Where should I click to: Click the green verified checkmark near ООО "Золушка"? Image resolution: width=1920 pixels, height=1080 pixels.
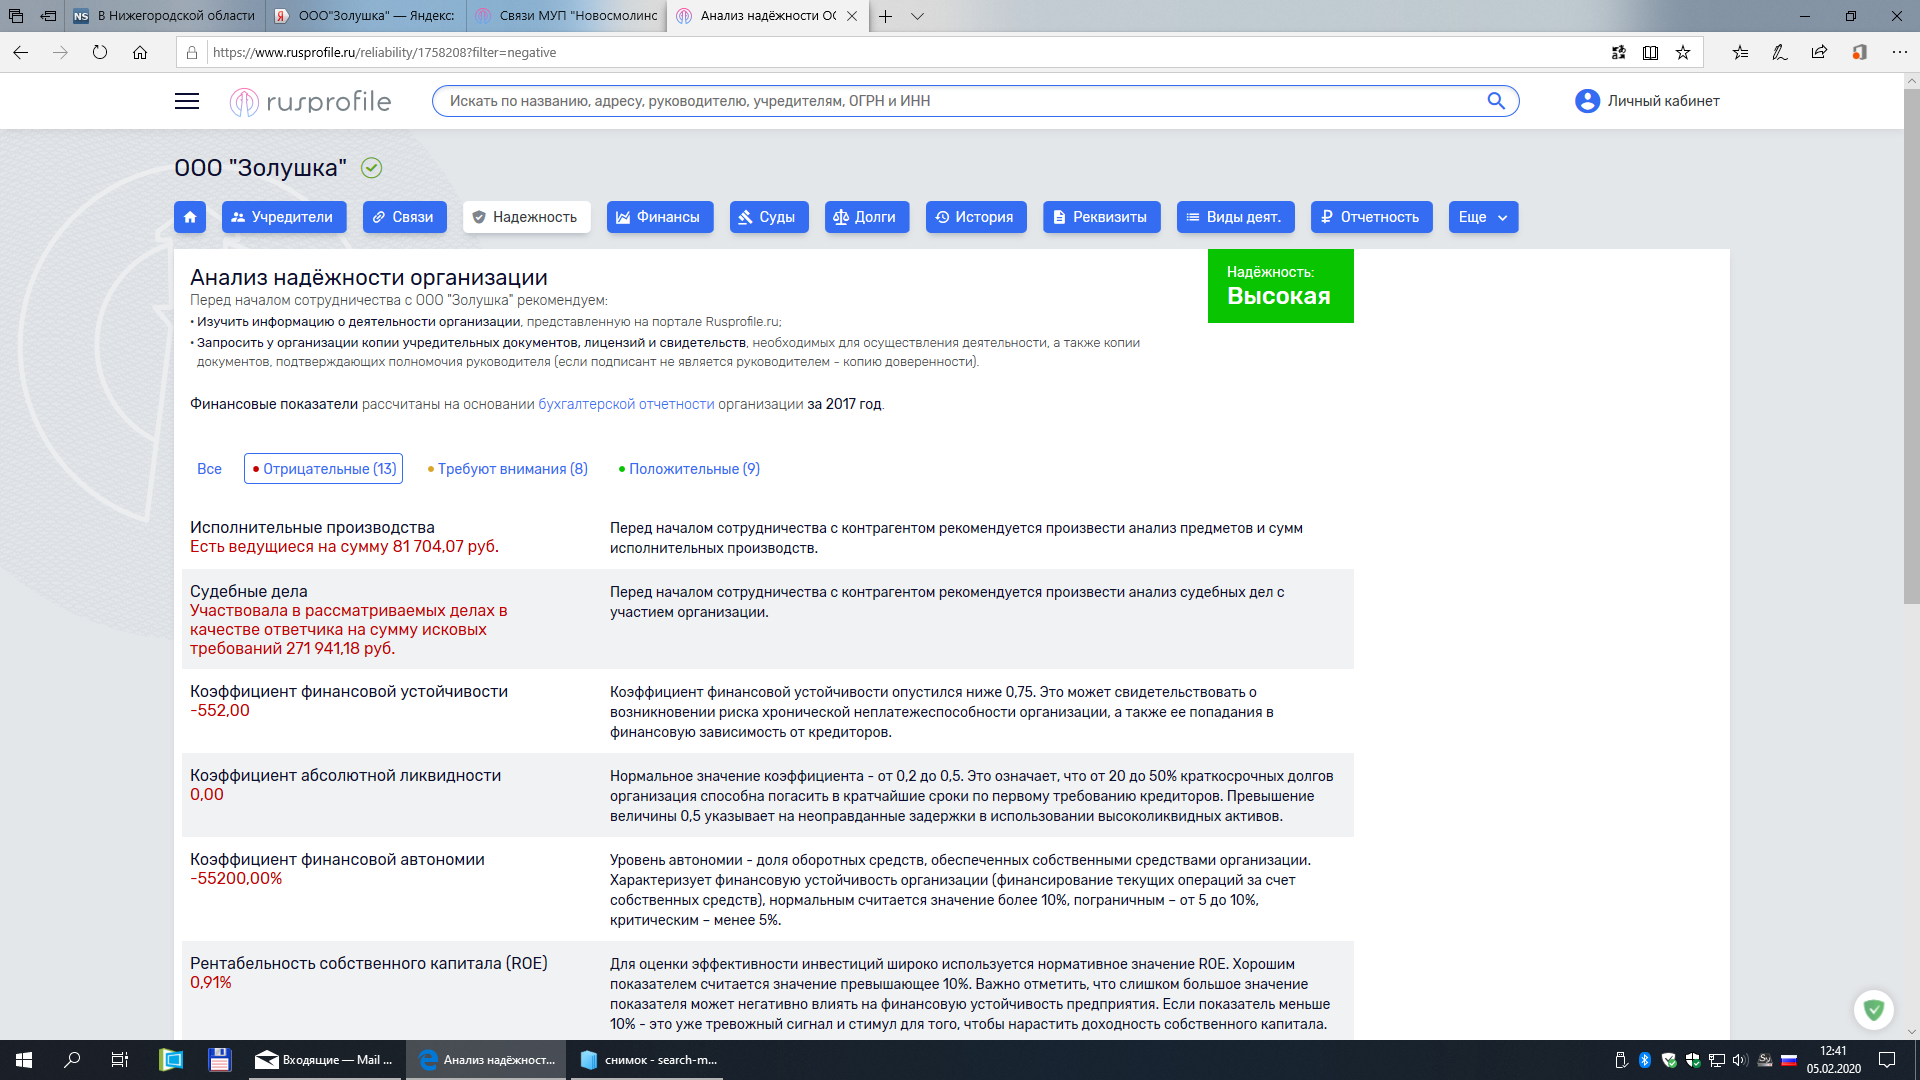pyautogui.click(x=372, y=168)
